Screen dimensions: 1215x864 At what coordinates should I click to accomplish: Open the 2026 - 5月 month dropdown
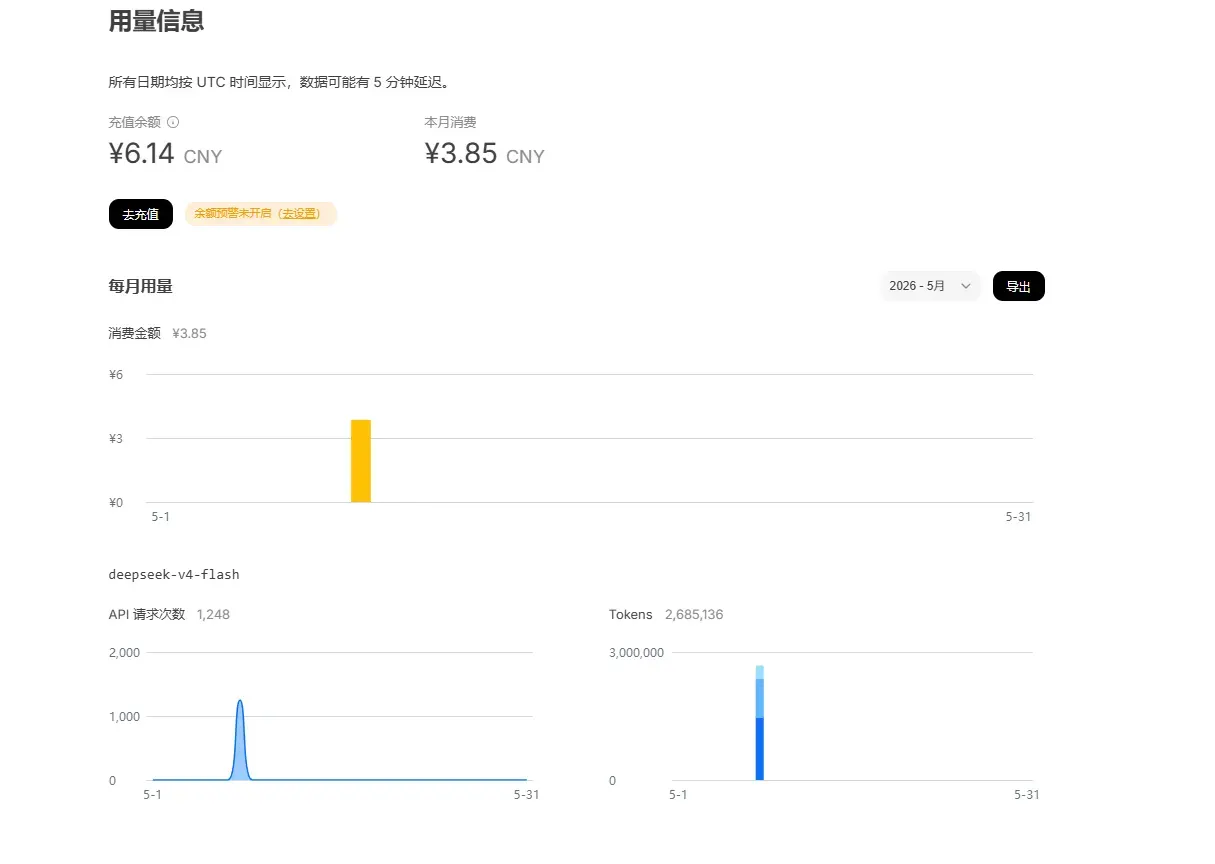[930, 286]
